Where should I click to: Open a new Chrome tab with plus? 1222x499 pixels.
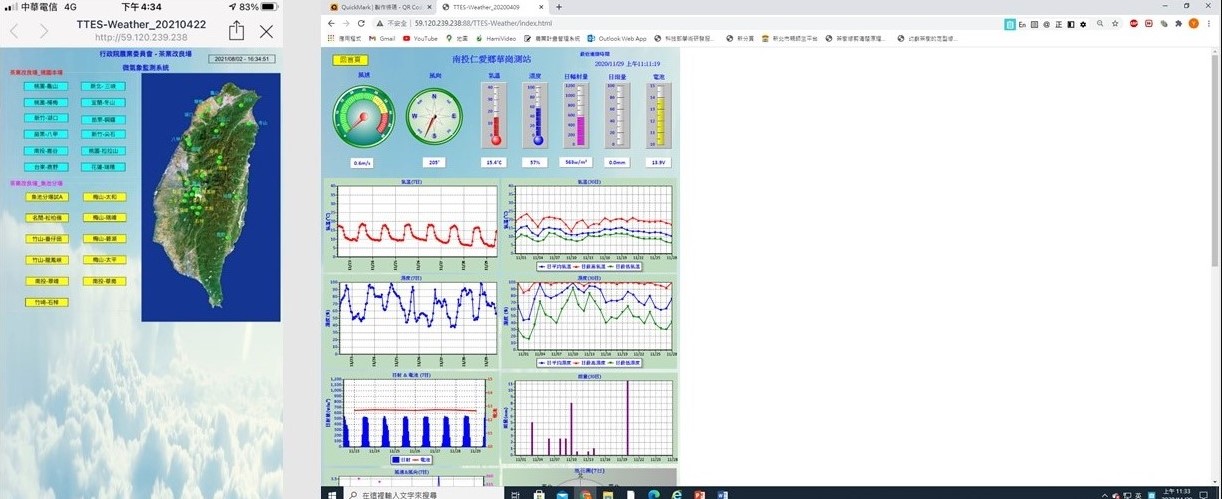[558, 6]
